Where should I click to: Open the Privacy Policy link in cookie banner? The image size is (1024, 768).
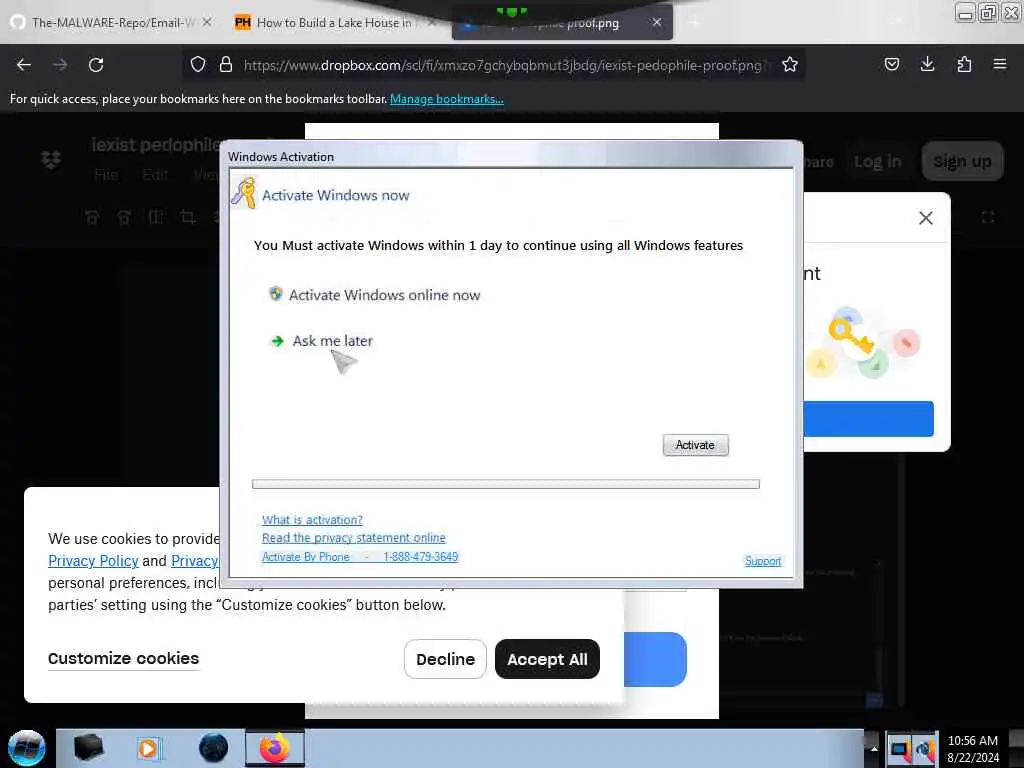point(93,560)
